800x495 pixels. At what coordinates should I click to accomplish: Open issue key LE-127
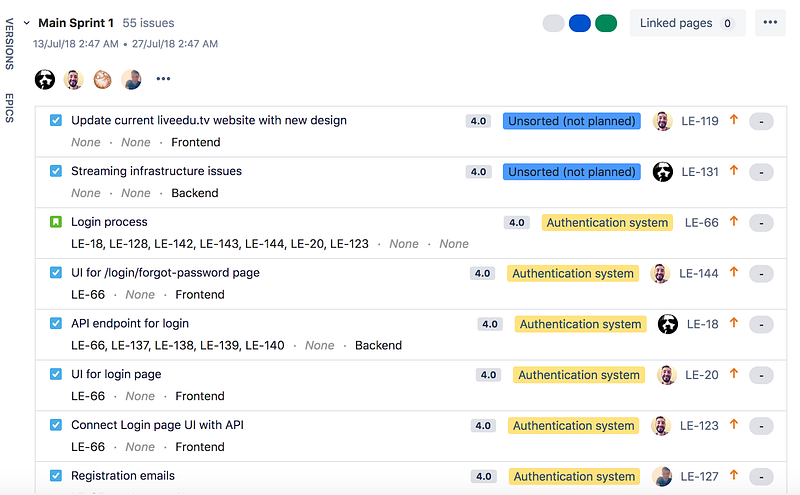[699, 477]
